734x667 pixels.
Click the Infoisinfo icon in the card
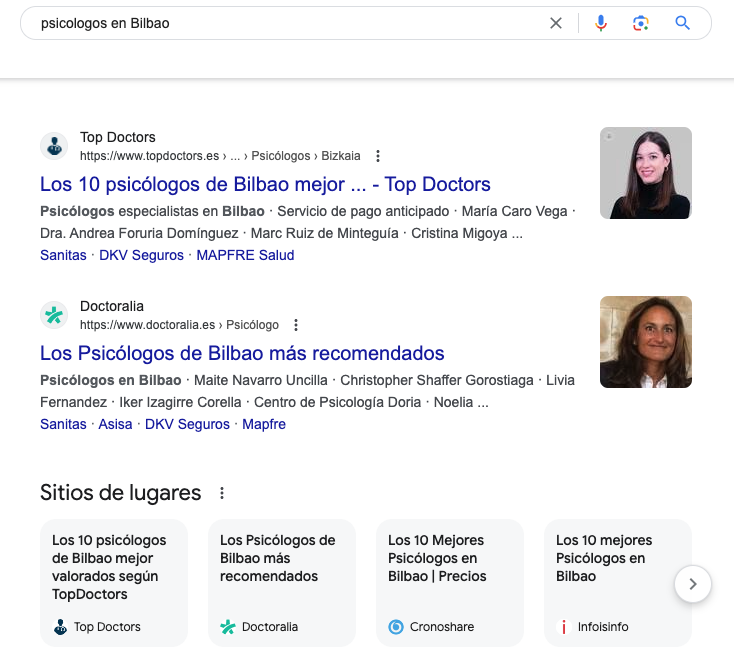click(564, 627)
